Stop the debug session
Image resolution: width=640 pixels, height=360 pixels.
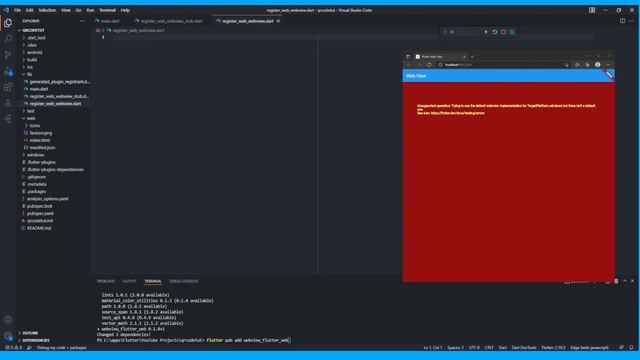[x=504, y=32]
